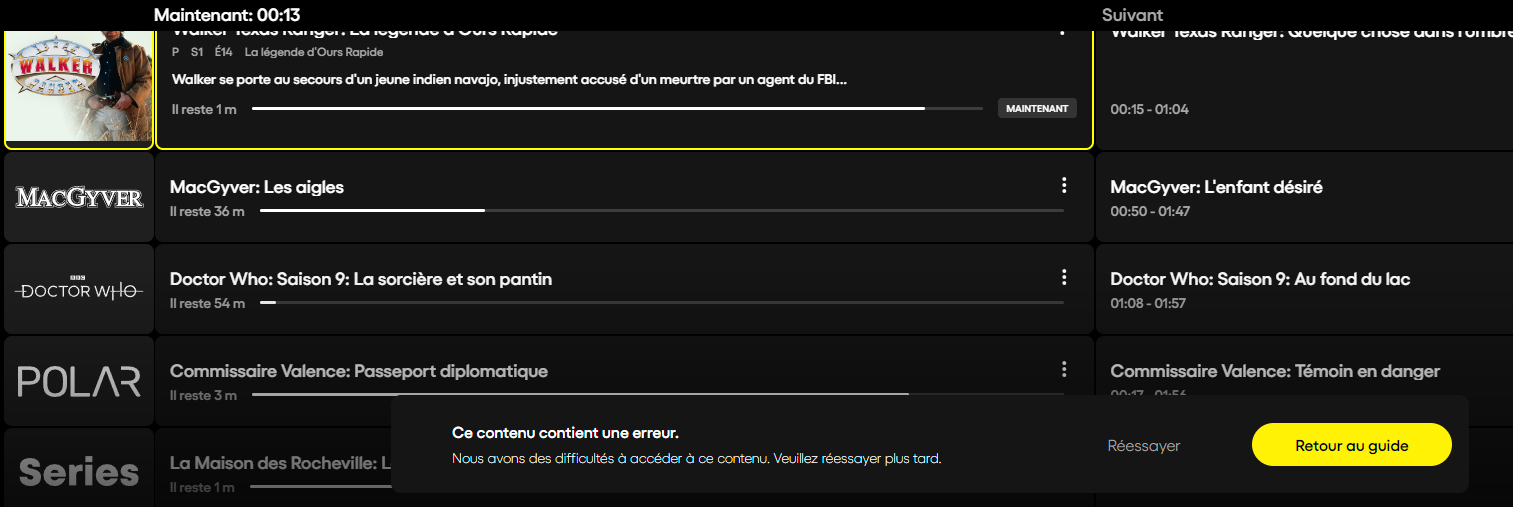1513x507 pixels.
Task: Open the Doctor Who row three-dot menu
Action: 1064,277
